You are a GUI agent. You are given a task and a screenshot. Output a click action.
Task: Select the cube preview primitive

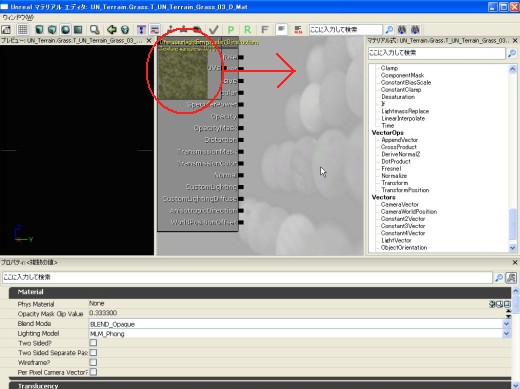click(x=52, y=30)
